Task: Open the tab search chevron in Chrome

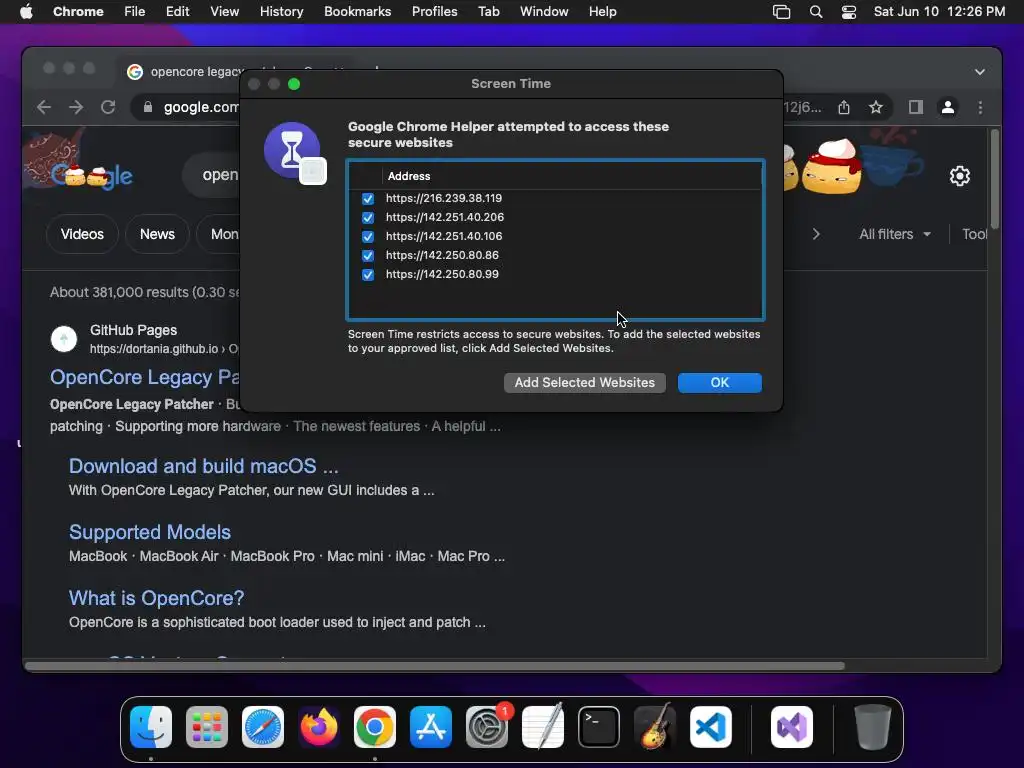Action: [x=980, y=72]
